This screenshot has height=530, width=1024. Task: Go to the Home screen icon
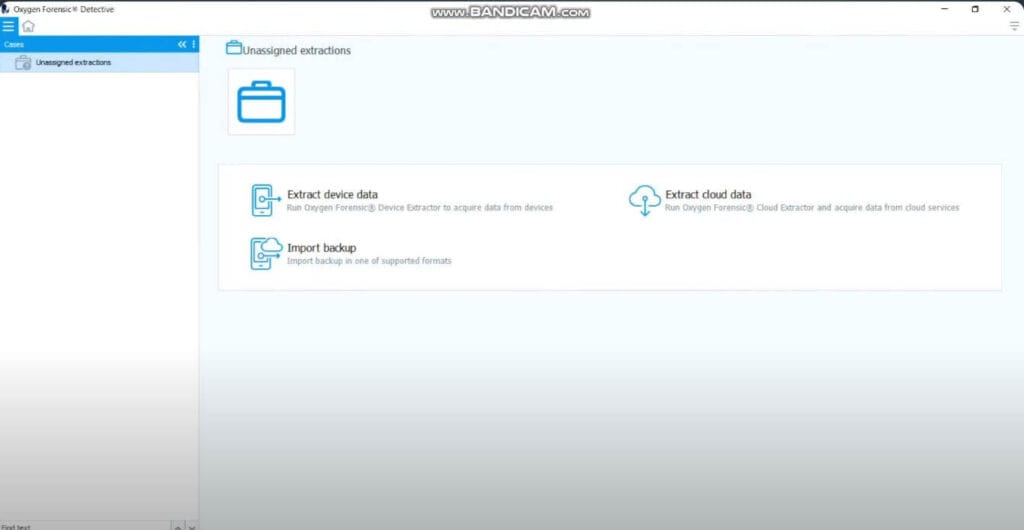pos(28,26)
